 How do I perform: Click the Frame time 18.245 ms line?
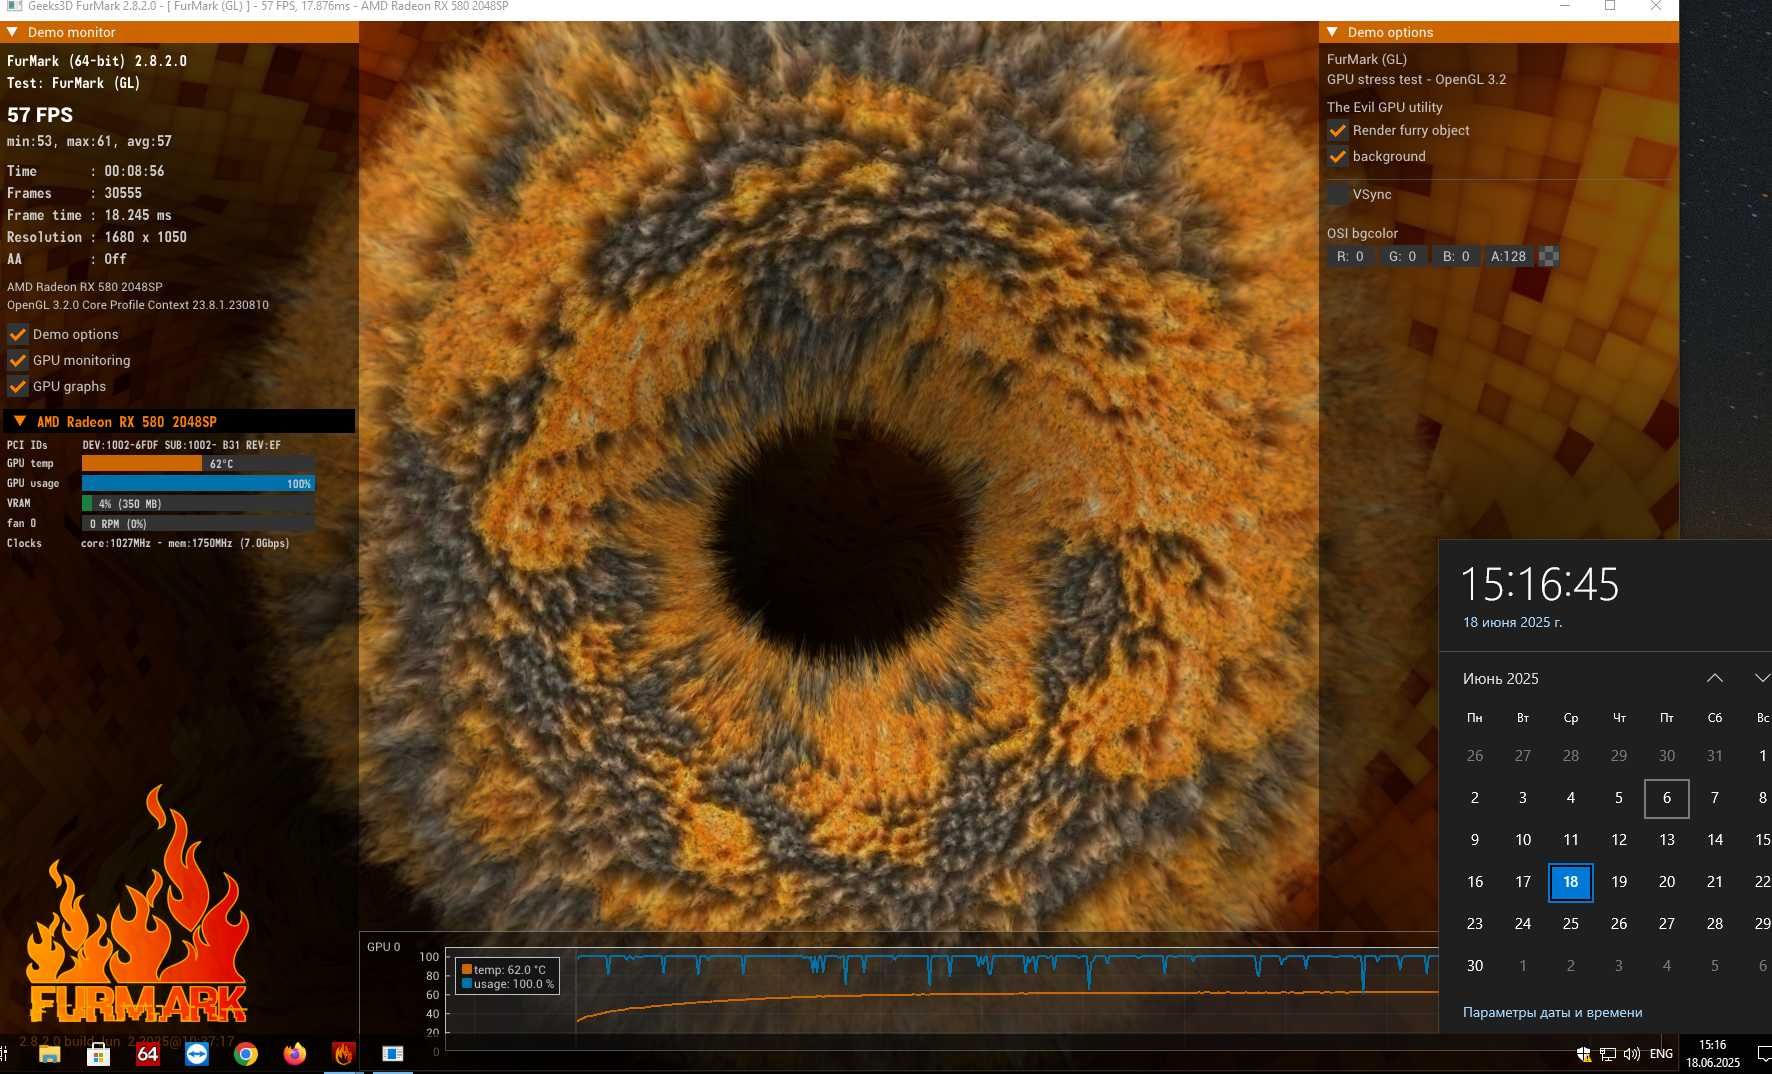click(x=89, y=215)
